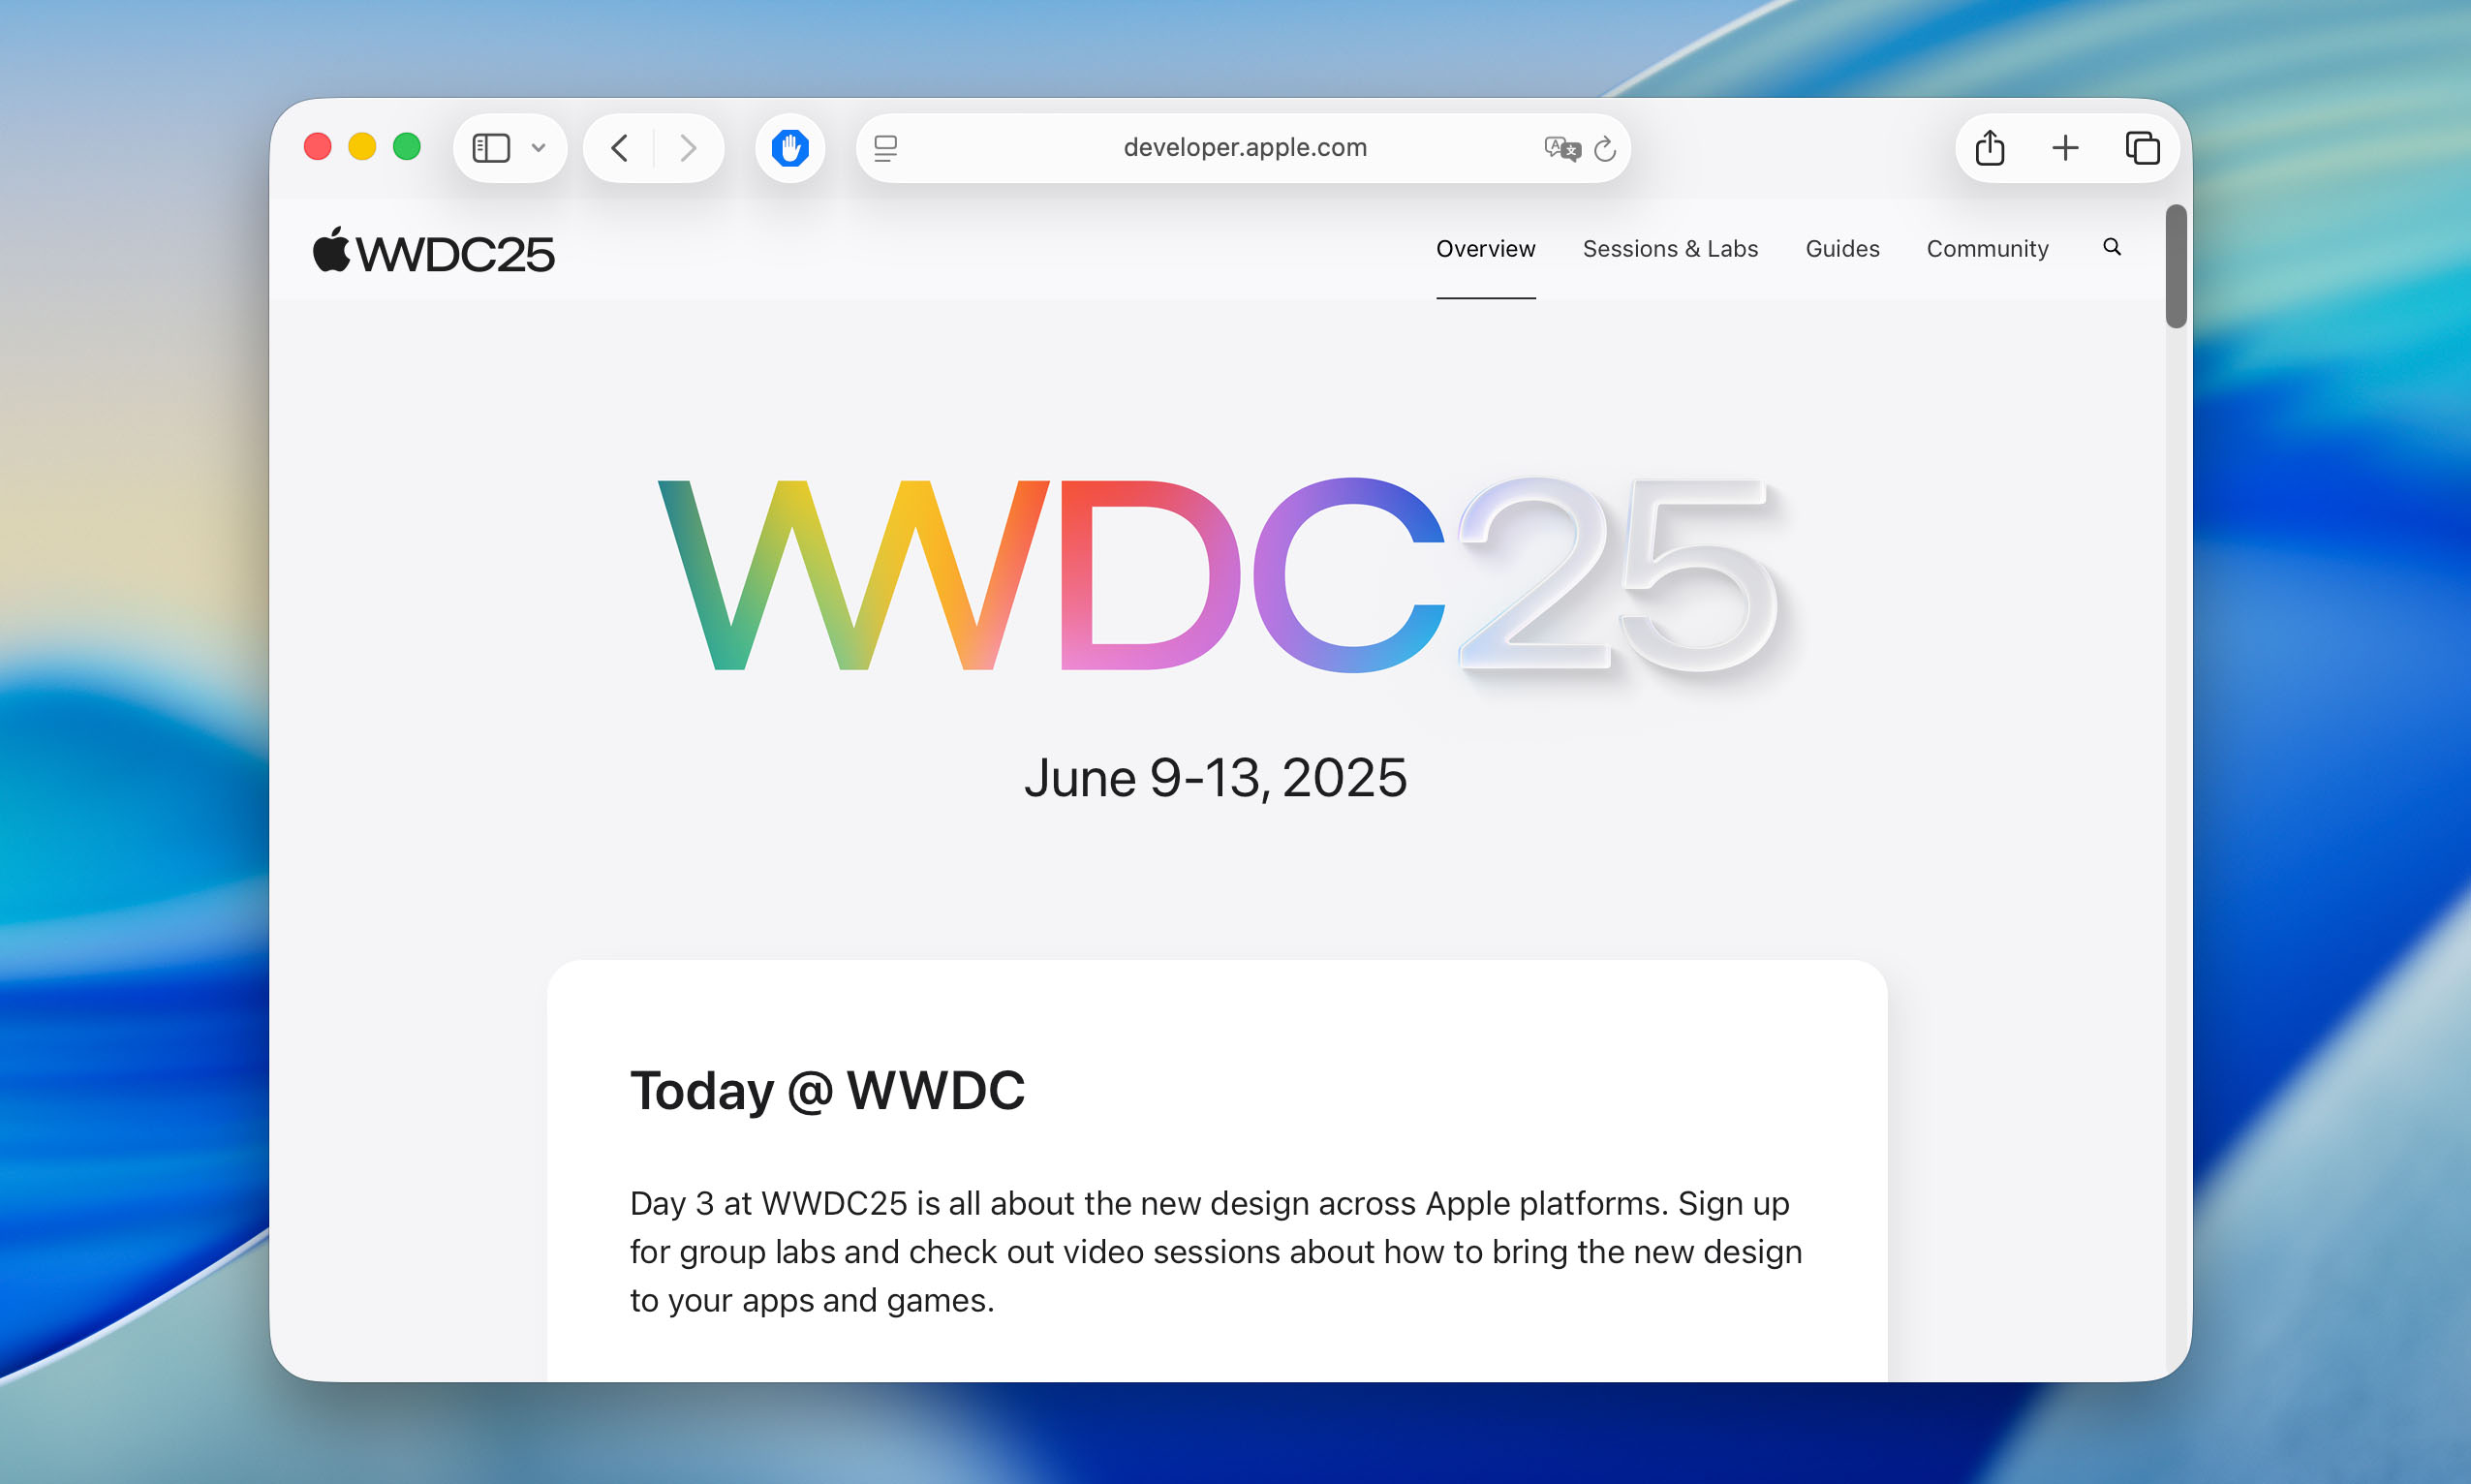Close the Safari window
The height and width of the screenshot is (1484, 2471).
click(x=318, y=147)
